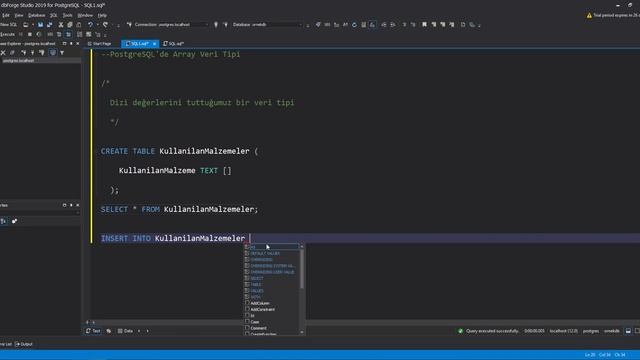Switch to the Data view button
Screen dimensions: 640x360
[x=125, y=331]
